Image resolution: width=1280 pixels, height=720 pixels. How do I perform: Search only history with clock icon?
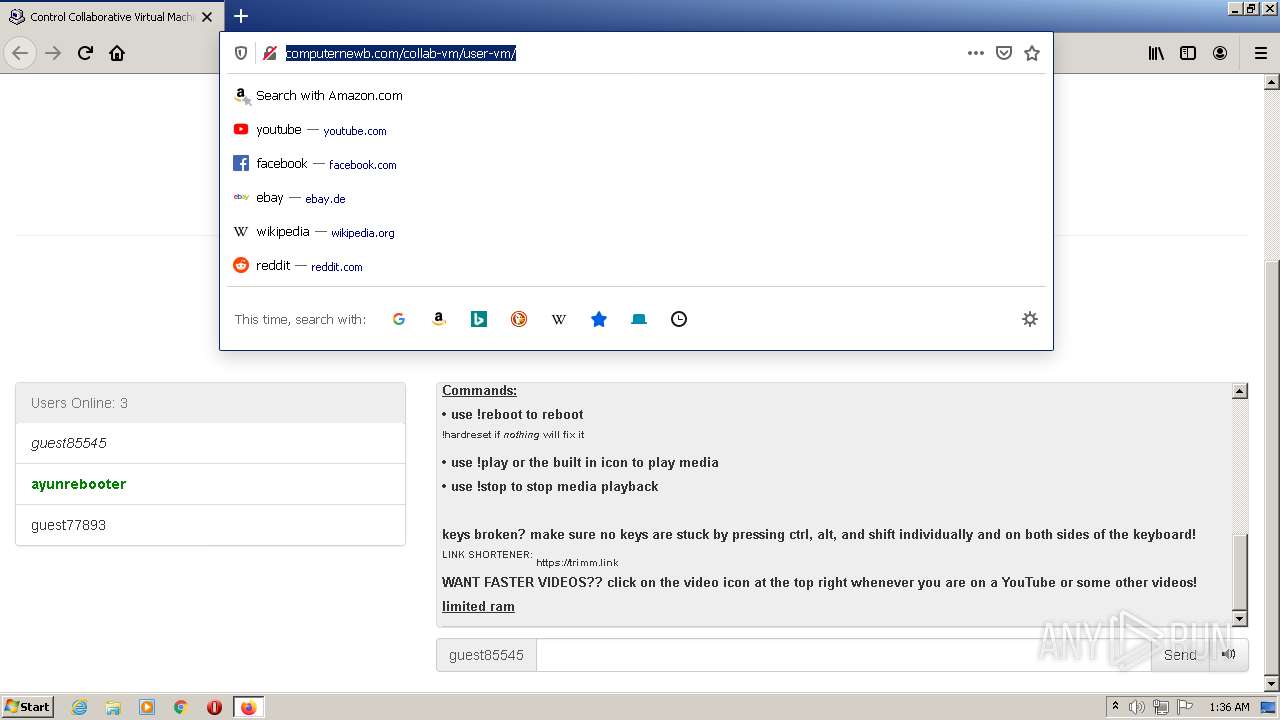(x=679, y=319)
